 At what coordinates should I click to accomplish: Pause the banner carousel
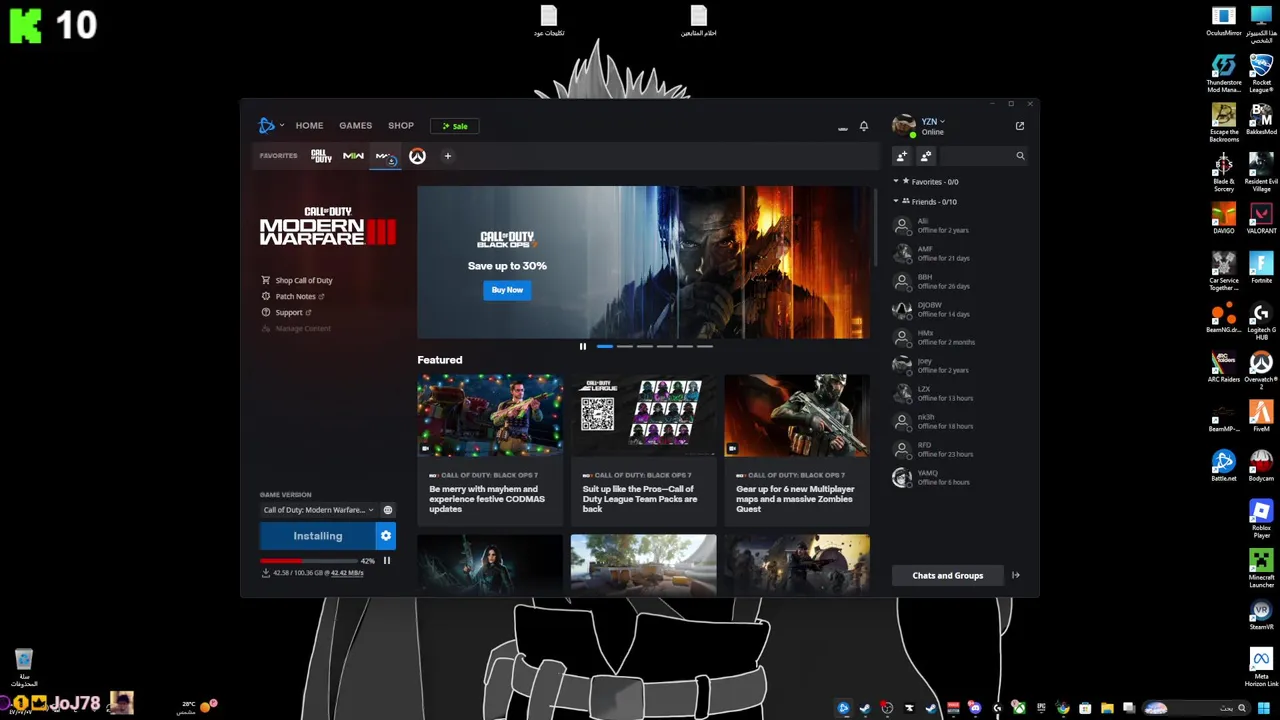(x=583, y=347)
